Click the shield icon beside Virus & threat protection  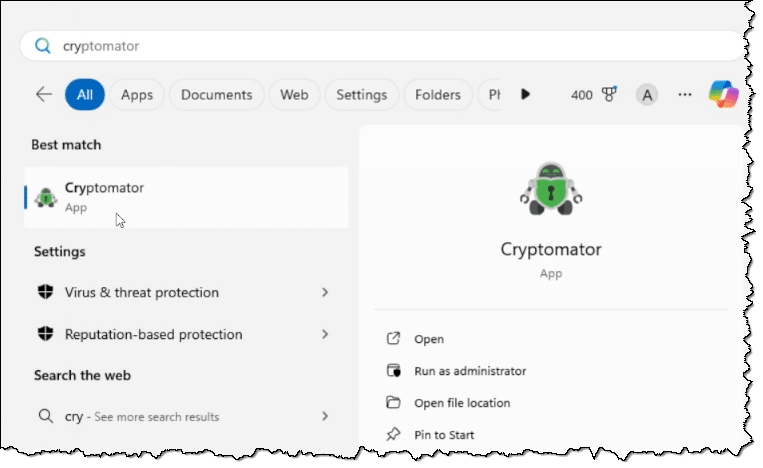click(x=45, y=293)
